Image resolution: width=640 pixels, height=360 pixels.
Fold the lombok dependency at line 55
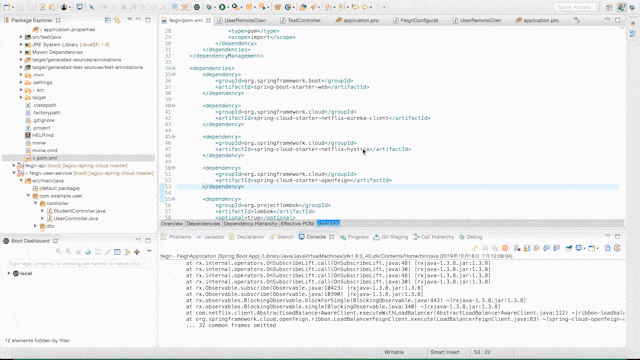[173, 199]
